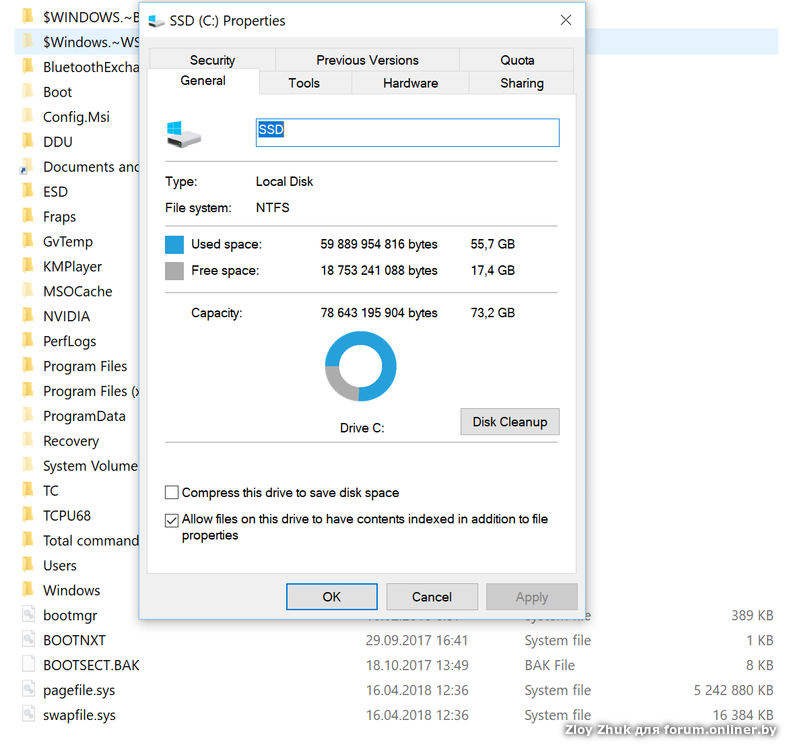This screenshot has height=753, width=800.
Task: Select the bootmgr file icon
Action: 29,615
